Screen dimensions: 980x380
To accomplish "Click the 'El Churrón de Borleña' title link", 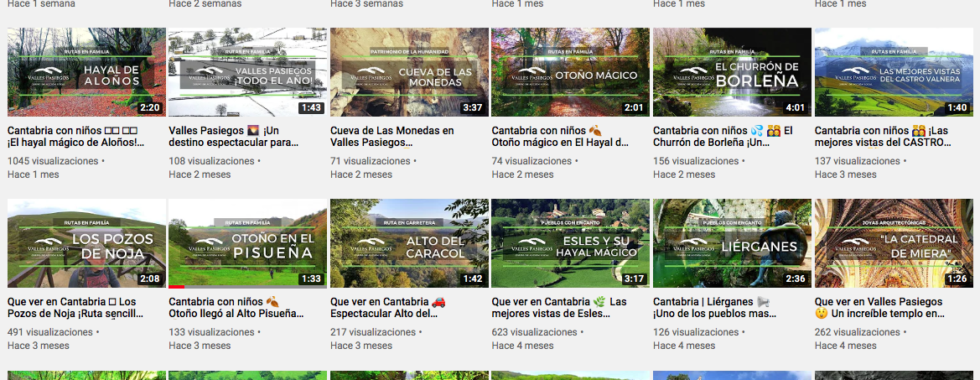I will [x=723, y=137].
